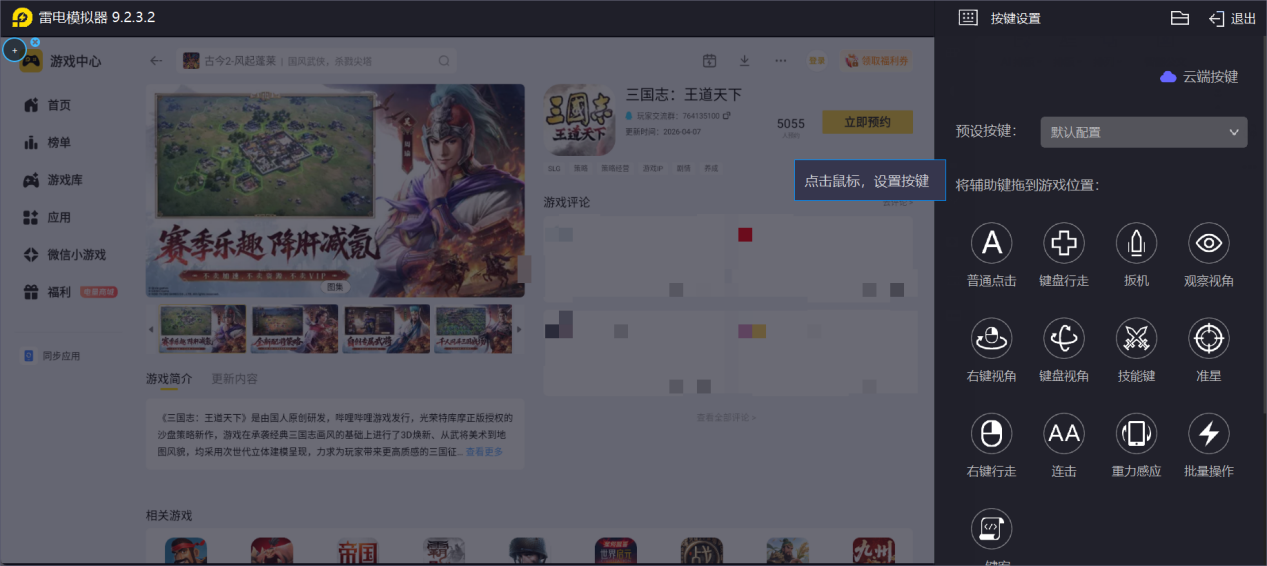Open 榜单 in the sidebar
The height and width of the screenshot is (566, 1267).
pos(47,142)
